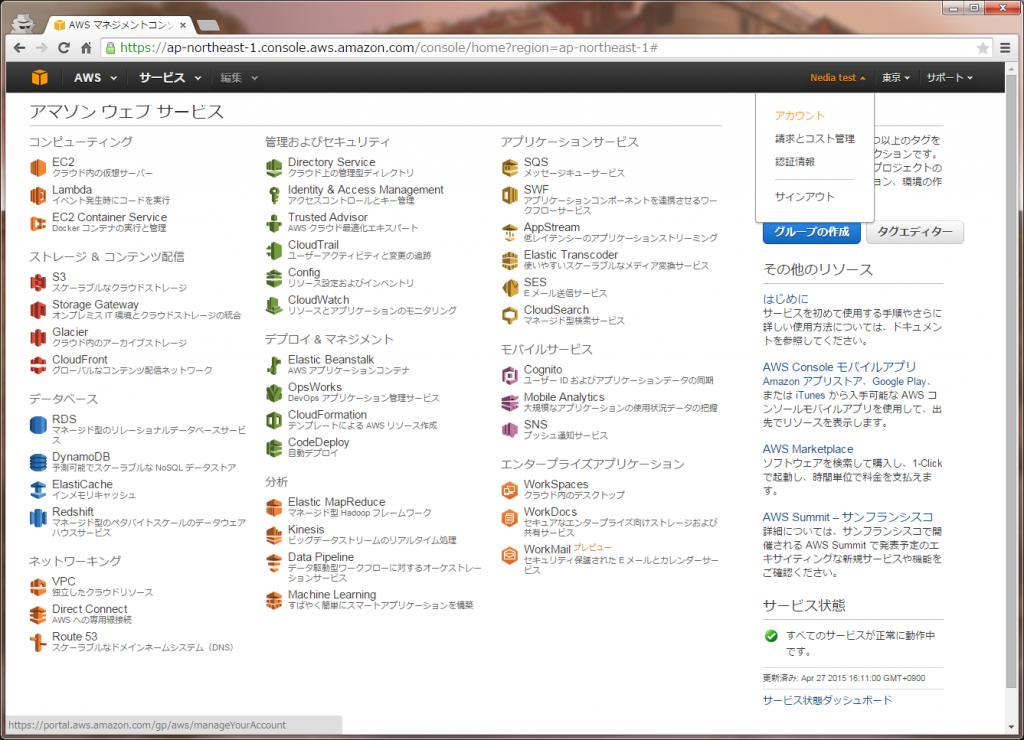Click the EC2 Container Service icon

[38, 223]
